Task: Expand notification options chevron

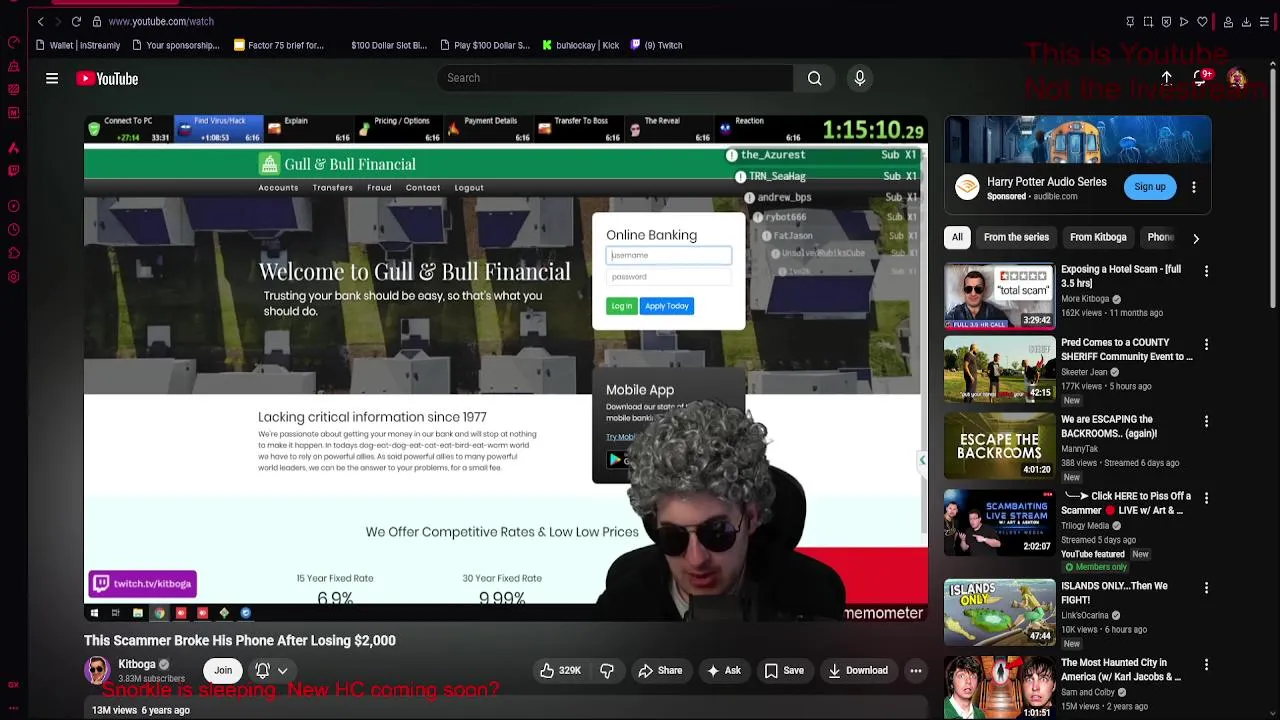Action: pyautogui.click(x=283, y=672)
